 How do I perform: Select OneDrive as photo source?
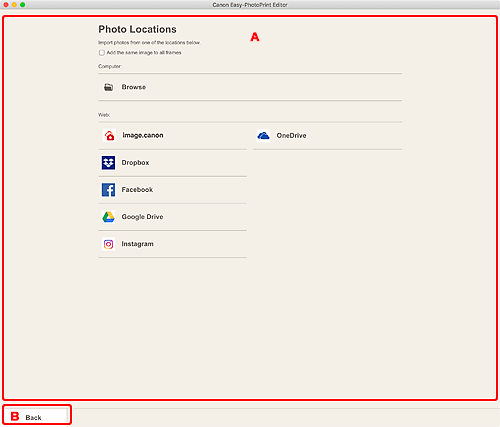pyautogui.click(x=327, y=136)
